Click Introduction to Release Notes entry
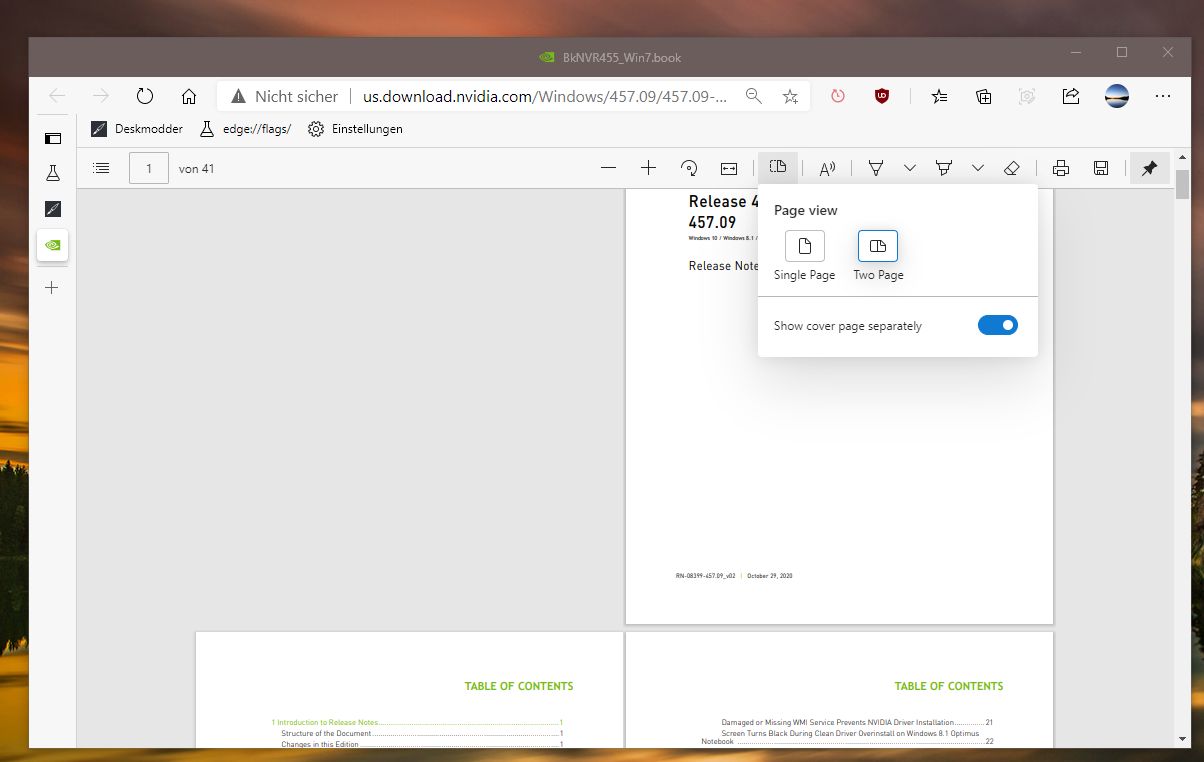Screen dimensions: 1204x762 [x=418, y=722]
